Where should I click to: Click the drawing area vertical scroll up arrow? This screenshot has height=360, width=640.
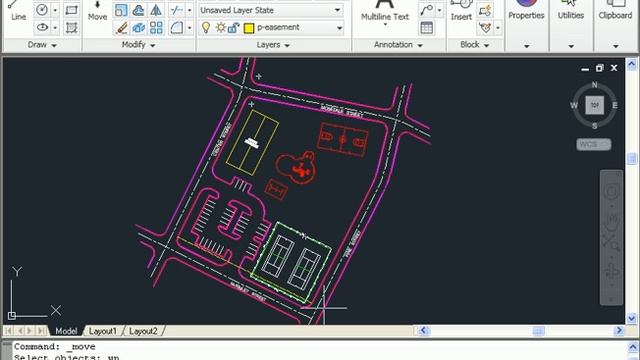(x=631, y=64)
